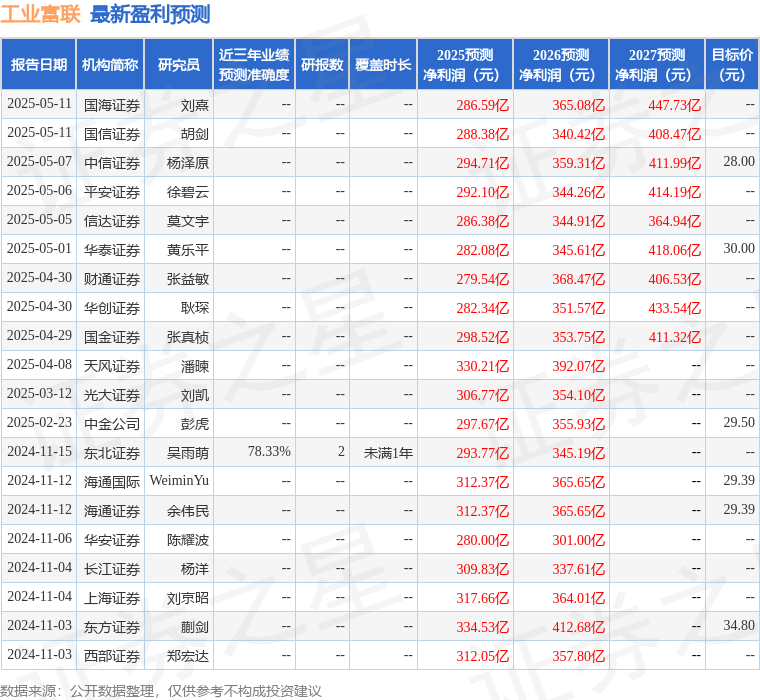Screen dimensions: 760x700
Task: Open the 国海证券 institution entry
Action: pos(112,104)
